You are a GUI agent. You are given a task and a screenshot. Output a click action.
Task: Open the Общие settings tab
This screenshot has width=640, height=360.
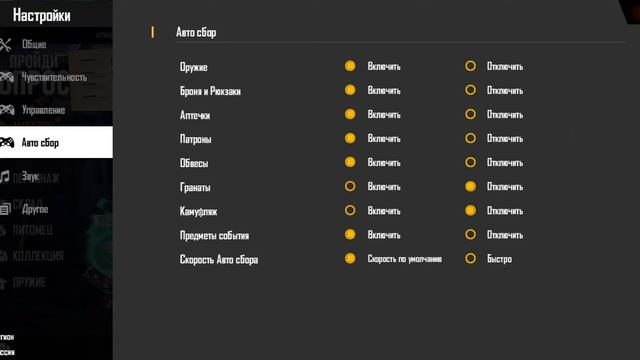56,44
